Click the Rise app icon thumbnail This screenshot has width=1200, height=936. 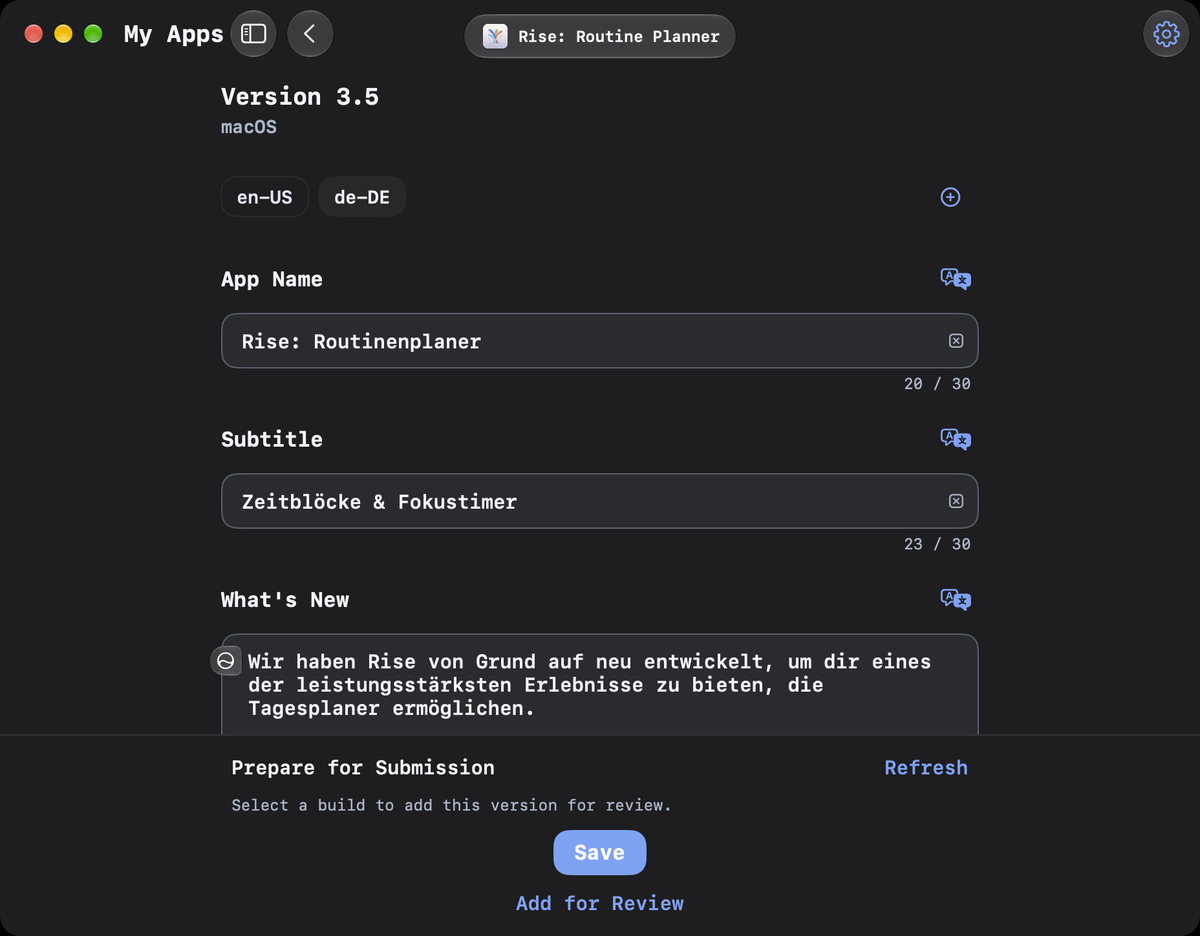495,36
